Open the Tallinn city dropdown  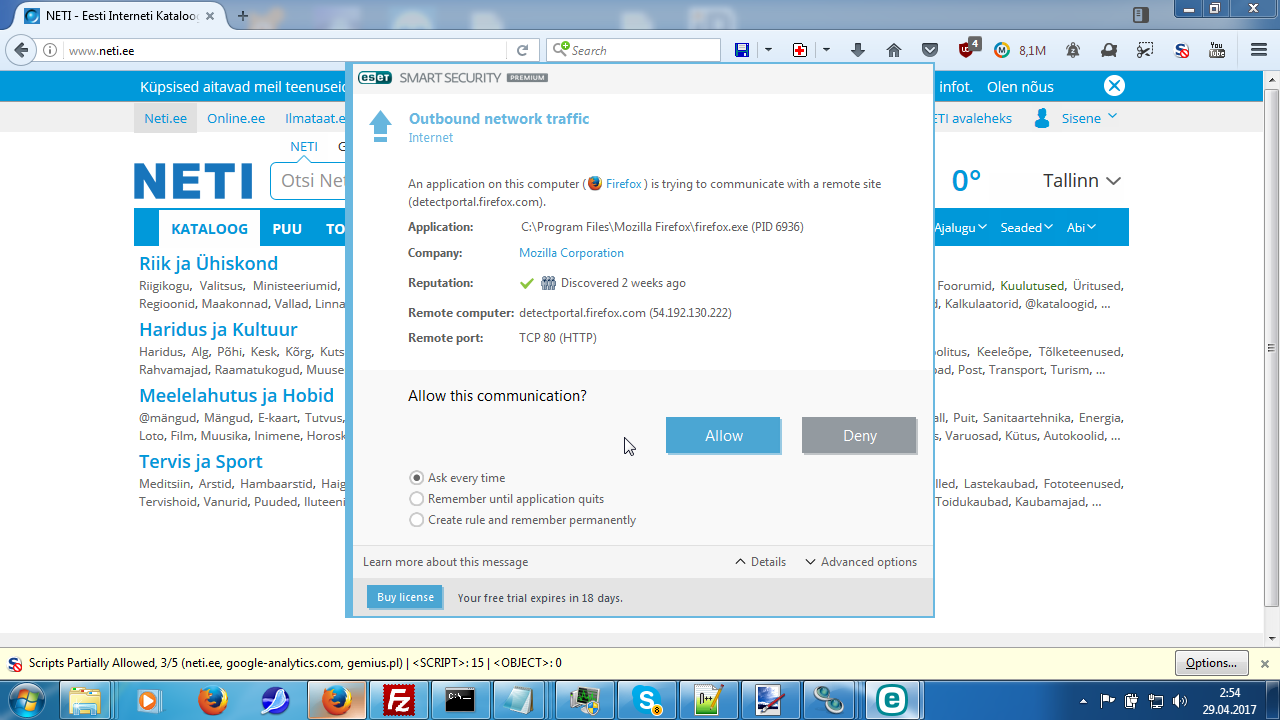(x=1082, y=181)
